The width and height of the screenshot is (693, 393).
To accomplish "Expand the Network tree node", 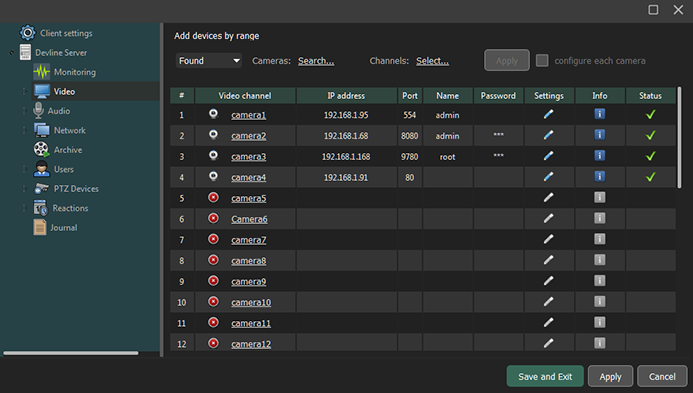I will click(x=25, y=130).
